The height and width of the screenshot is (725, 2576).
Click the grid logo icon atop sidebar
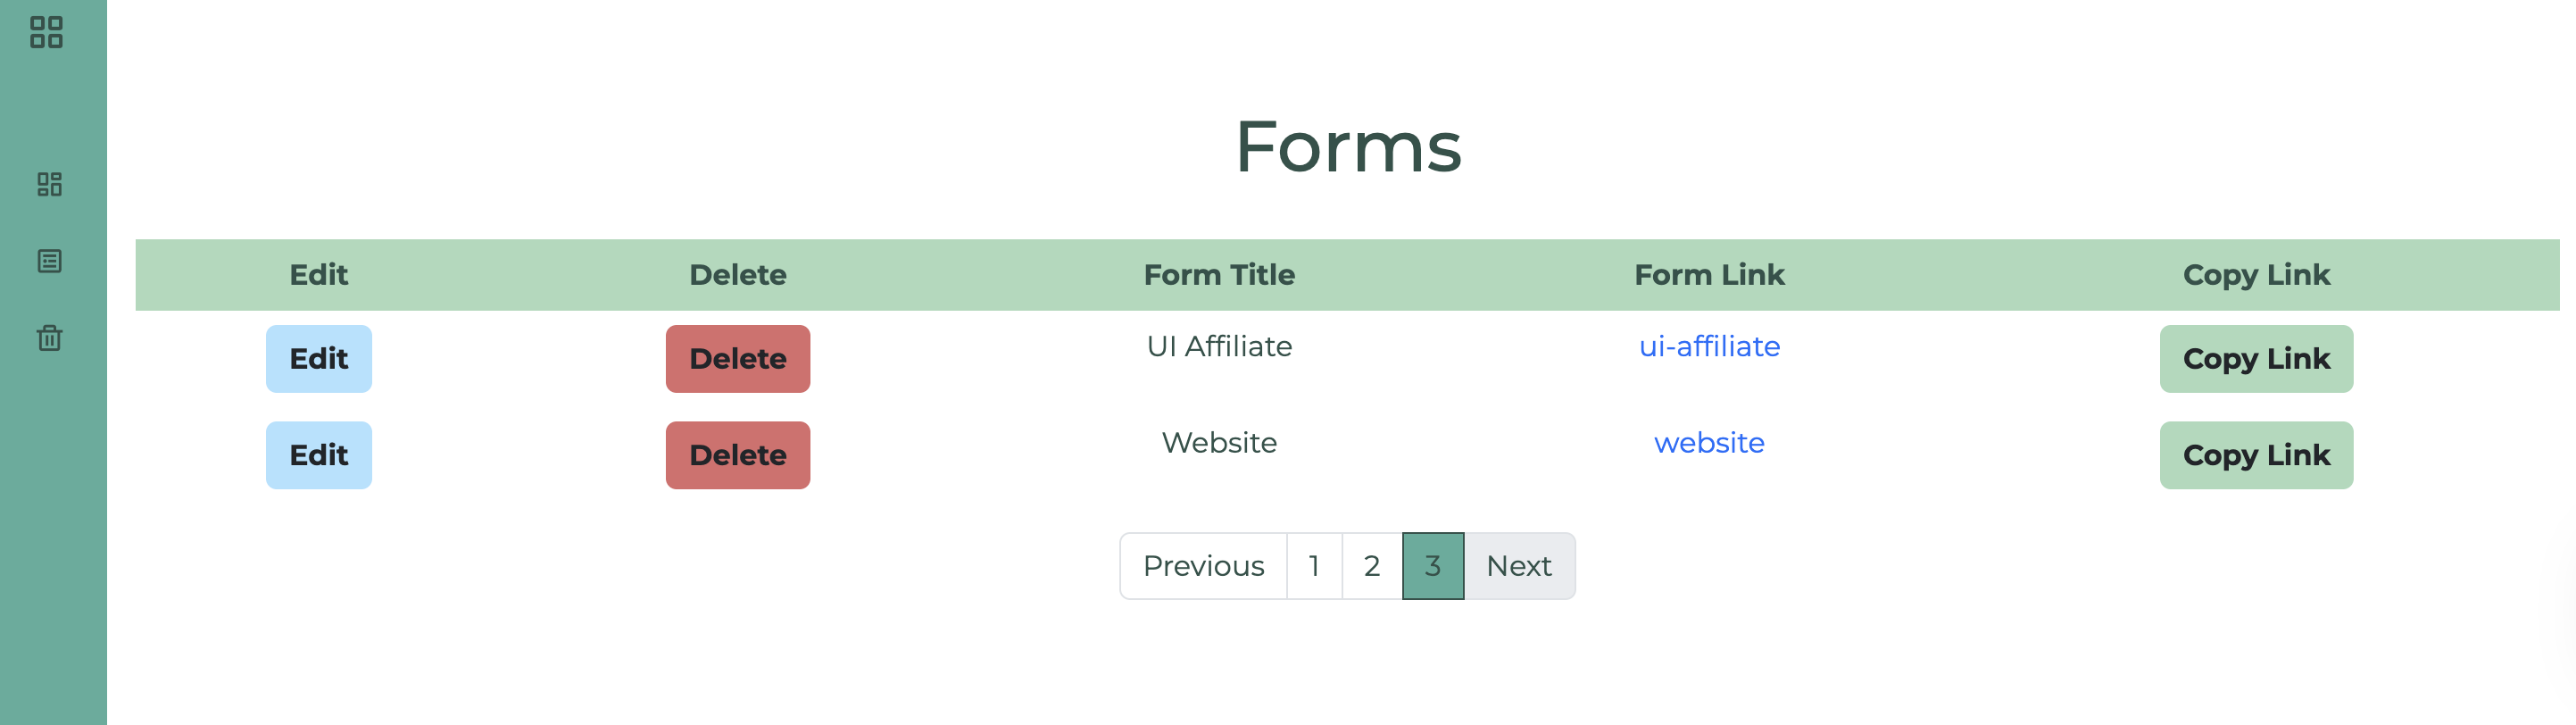(47, 32)
